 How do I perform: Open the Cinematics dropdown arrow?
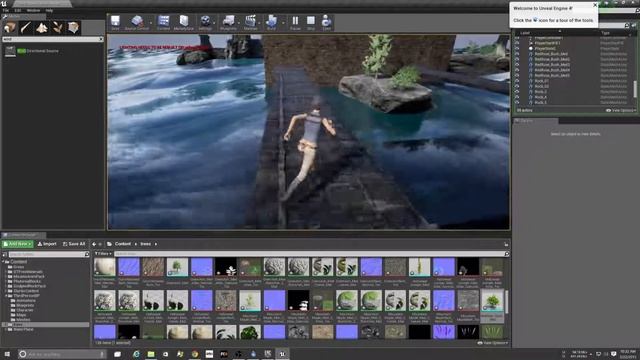point(260,23)
